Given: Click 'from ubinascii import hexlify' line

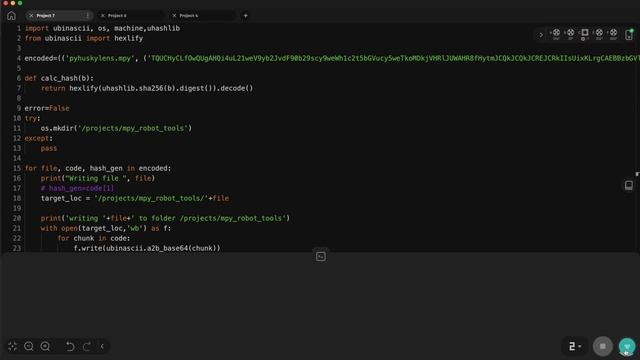Looking at the screenshot, I should (x=84, y=38).
